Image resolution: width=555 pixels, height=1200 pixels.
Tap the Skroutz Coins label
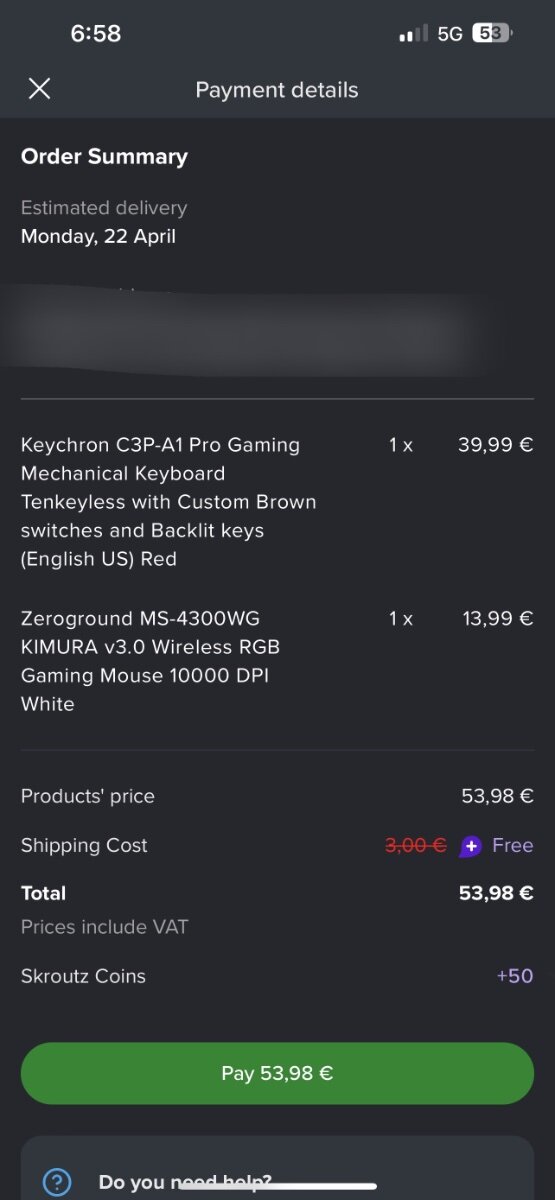(x=83, y=976)
